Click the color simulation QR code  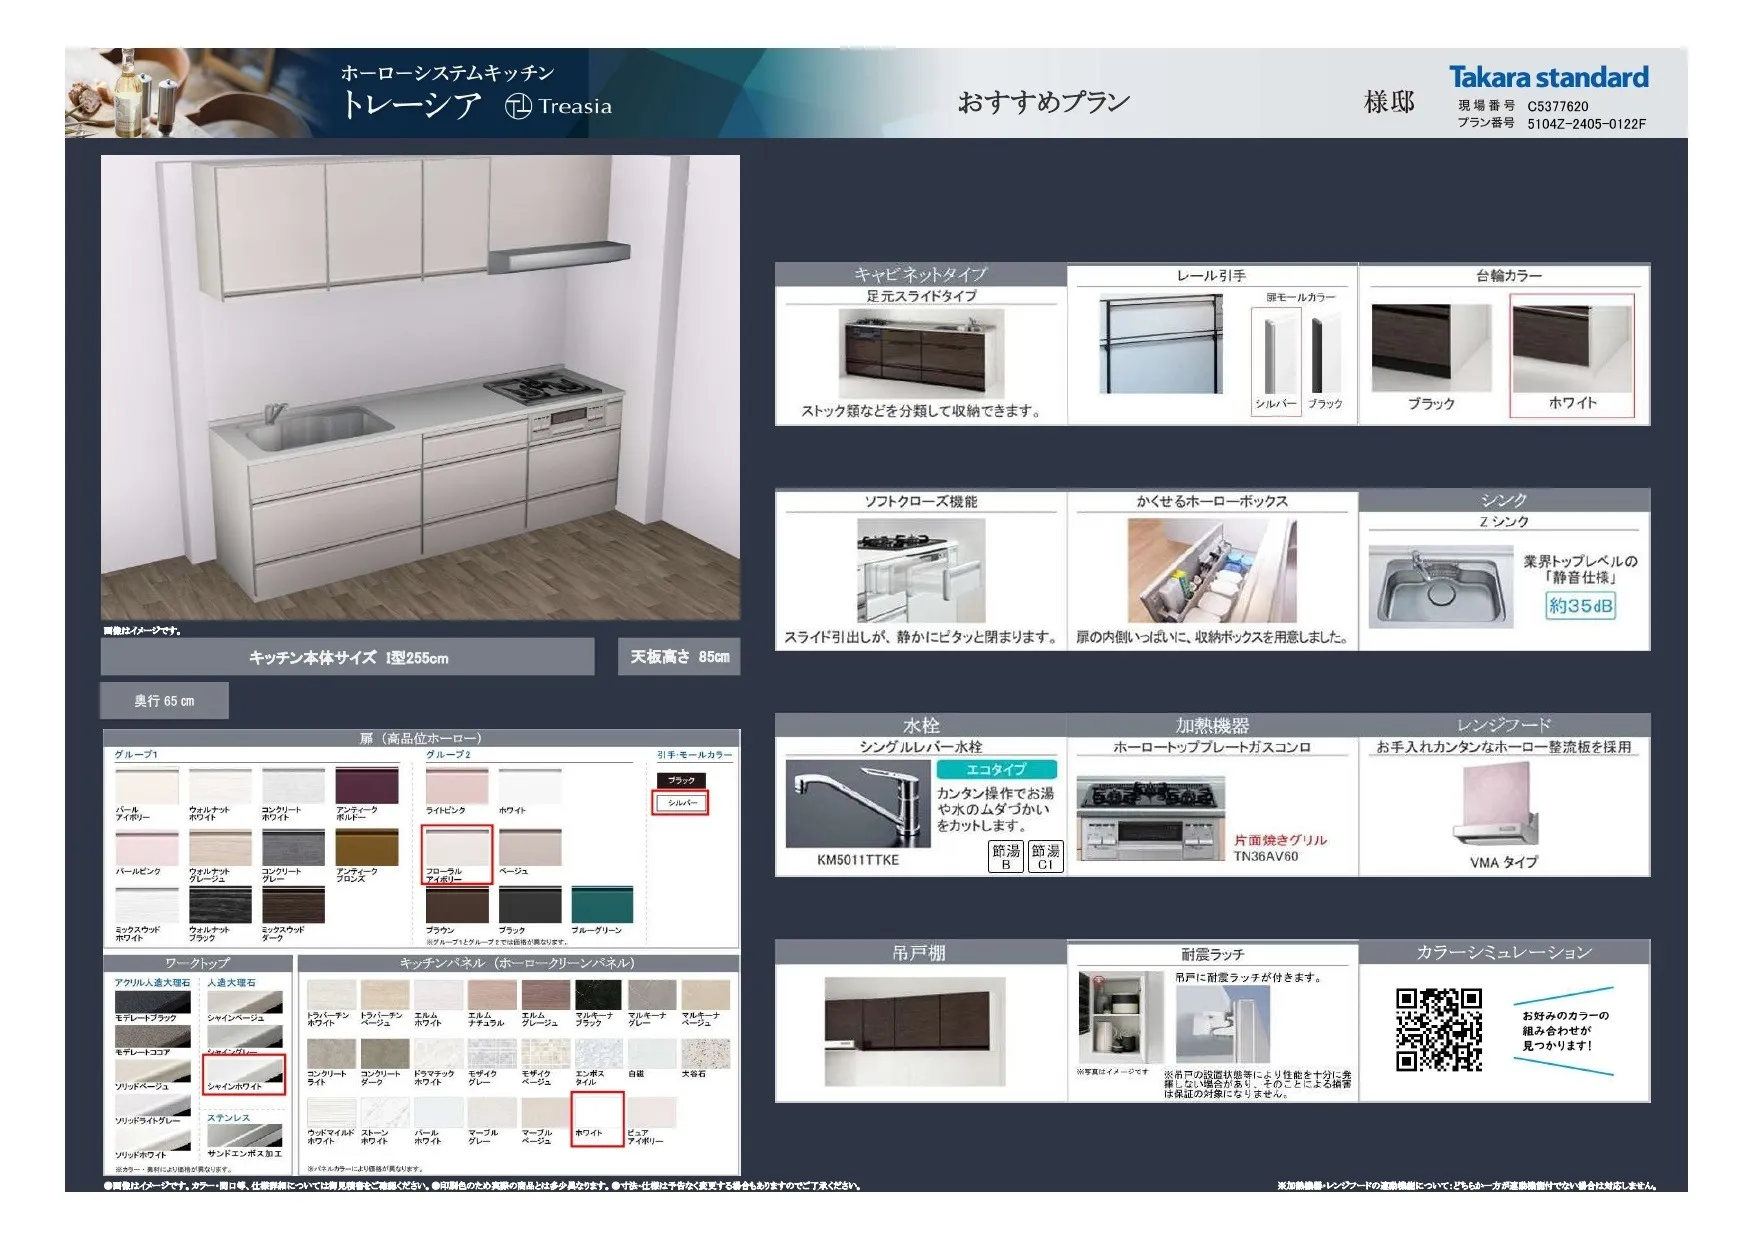click(1438, 1029)
